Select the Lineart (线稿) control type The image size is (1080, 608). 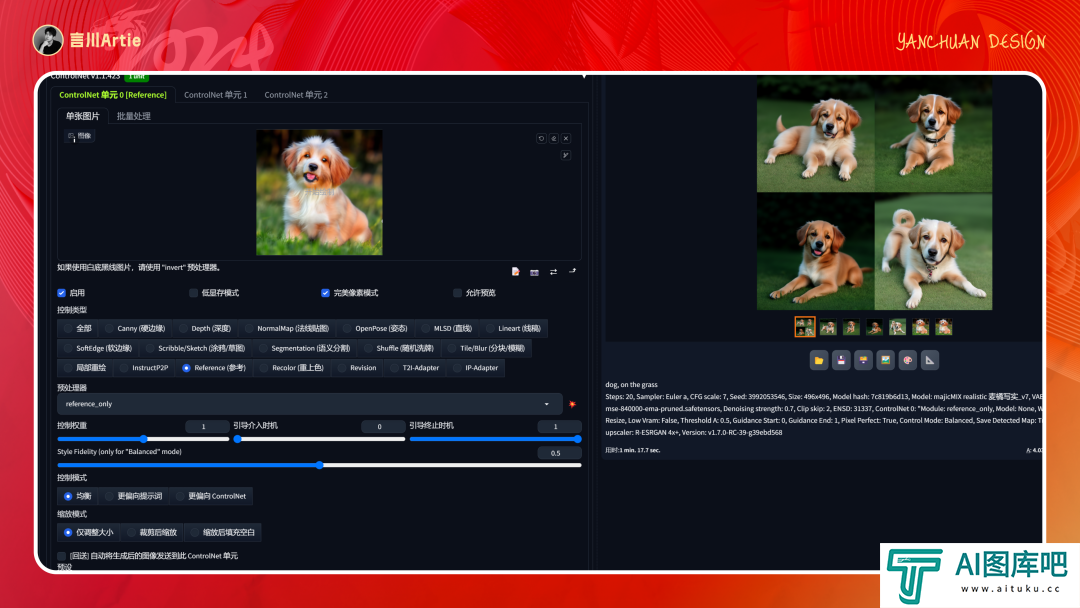coord(513,328)
